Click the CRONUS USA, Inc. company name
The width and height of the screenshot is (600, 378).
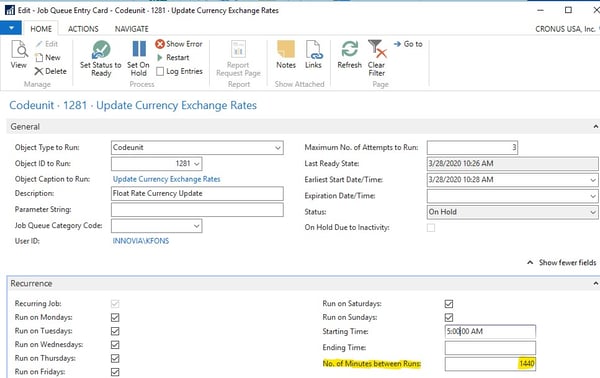tap(566, 29)
